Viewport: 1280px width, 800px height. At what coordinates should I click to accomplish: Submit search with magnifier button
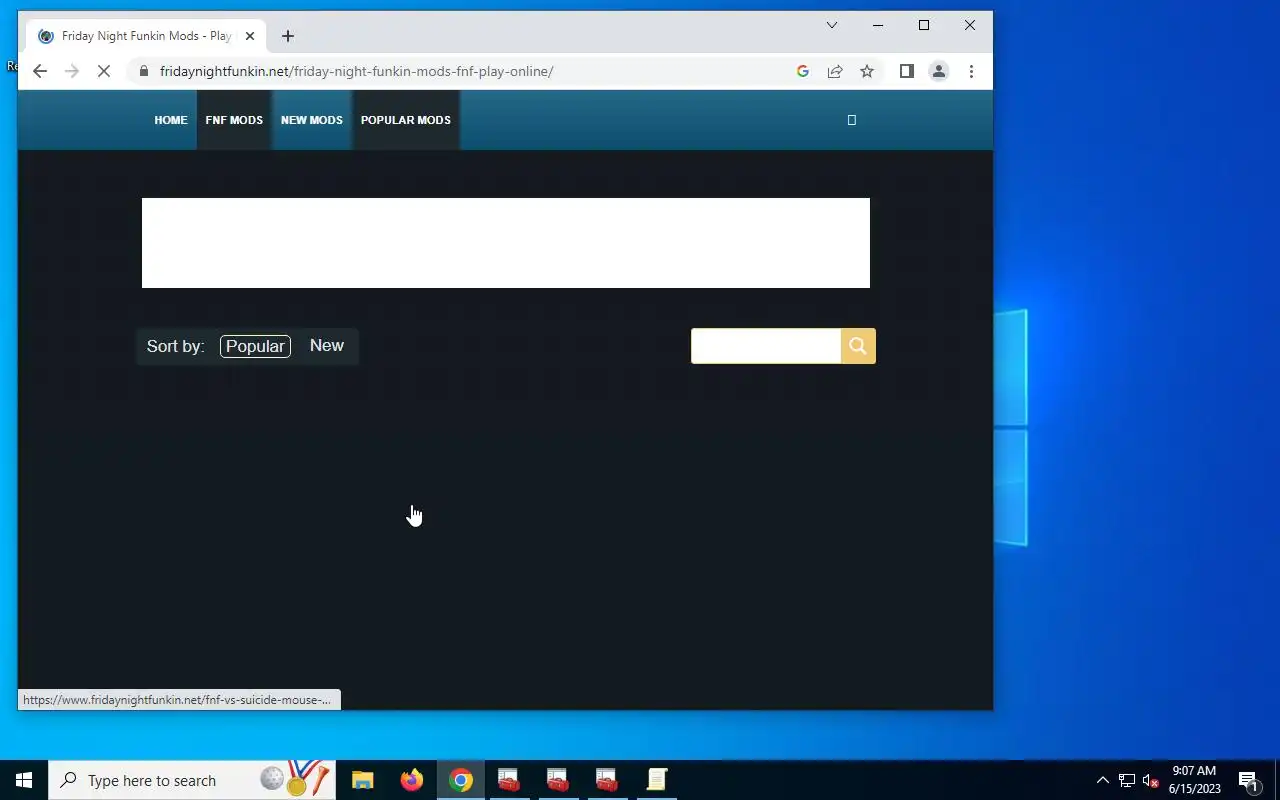(x=858, y=346)
